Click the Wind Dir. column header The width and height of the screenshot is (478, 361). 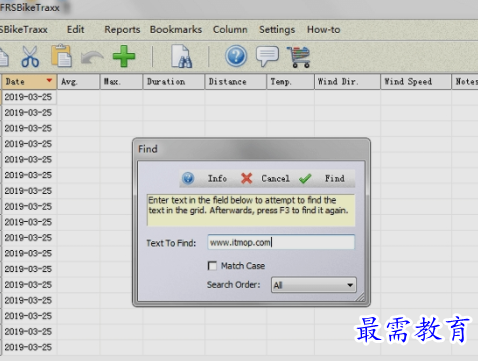[347, 82]
